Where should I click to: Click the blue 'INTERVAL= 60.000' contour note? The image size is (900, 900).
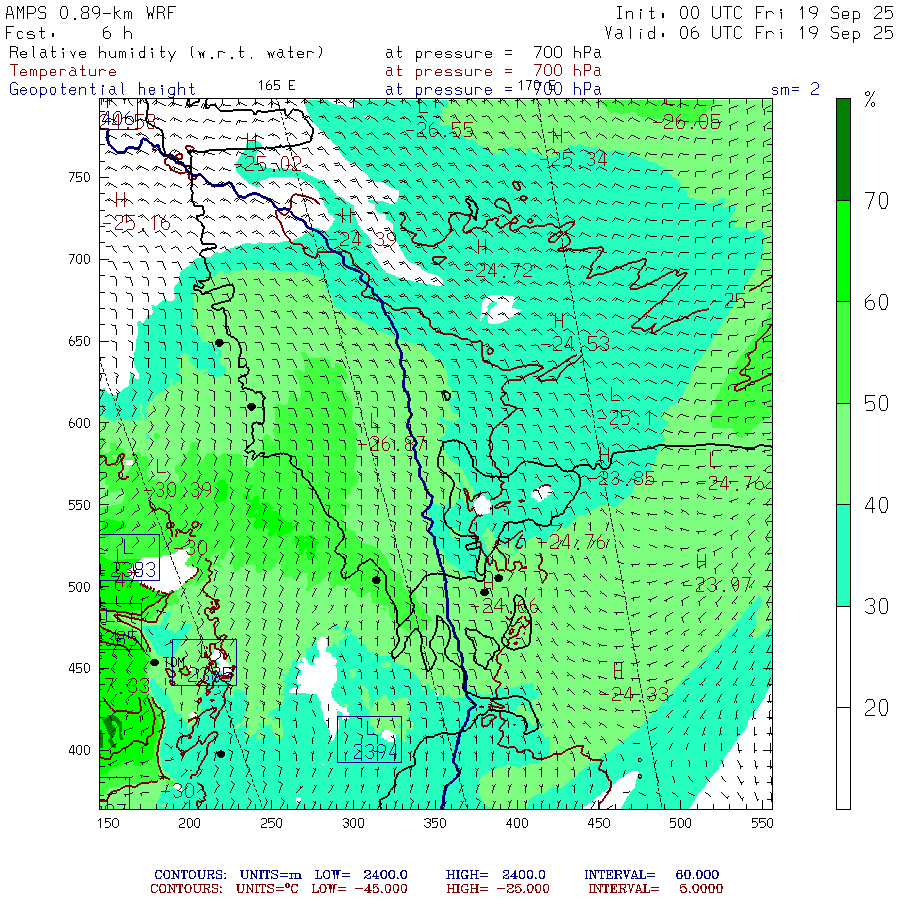[x=651, y=875]
